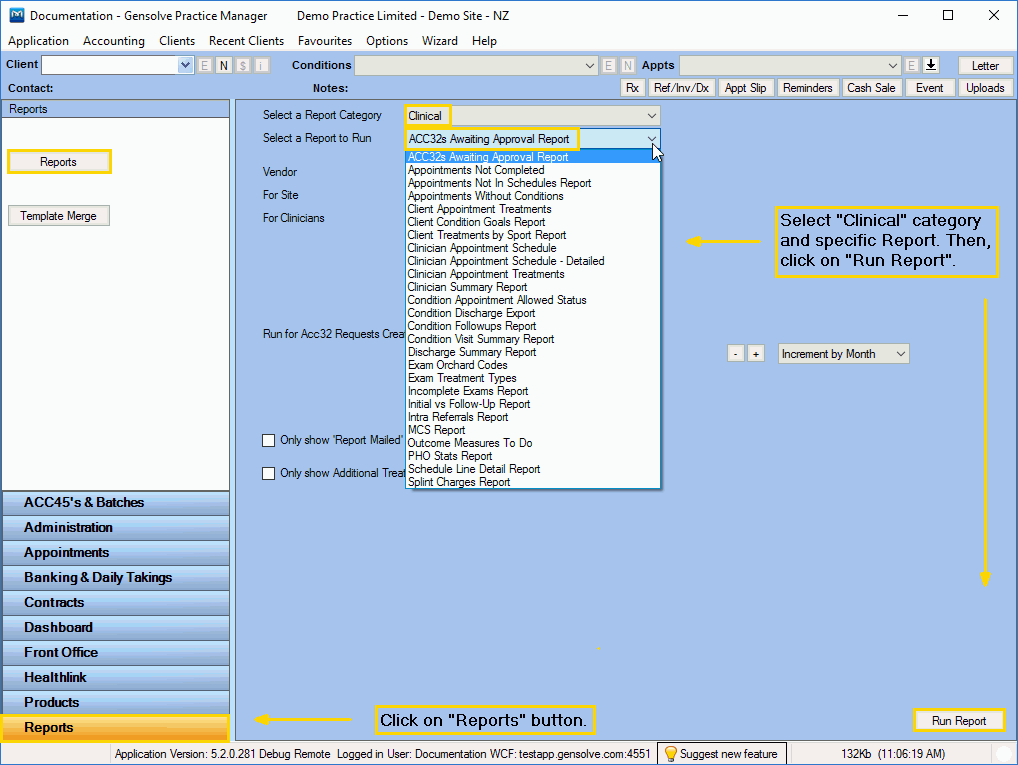Select Appointments Not Completed from the list
Viewport: 1018px width, 765px height.
[x=532, y=170]
